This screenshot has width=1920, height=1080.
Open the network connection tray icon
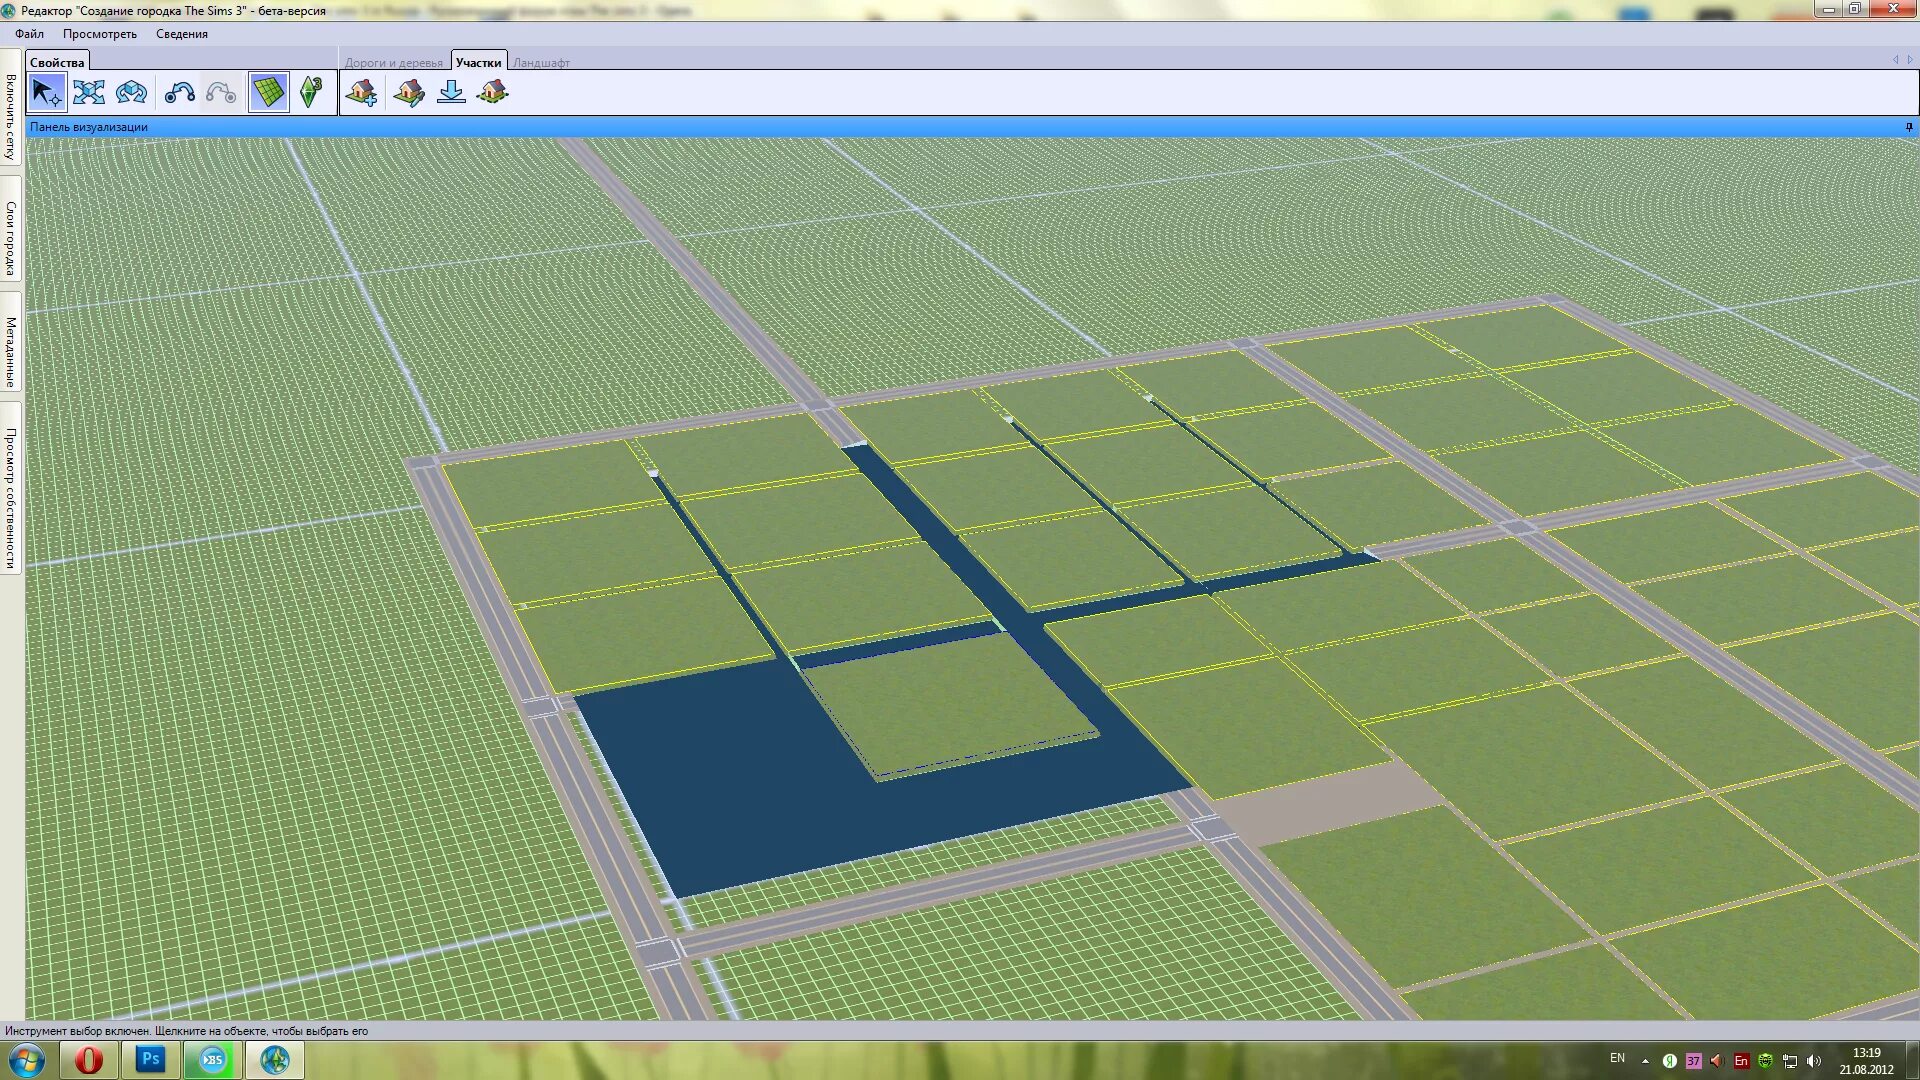pyautogui.click(x=1790, y=1061)
